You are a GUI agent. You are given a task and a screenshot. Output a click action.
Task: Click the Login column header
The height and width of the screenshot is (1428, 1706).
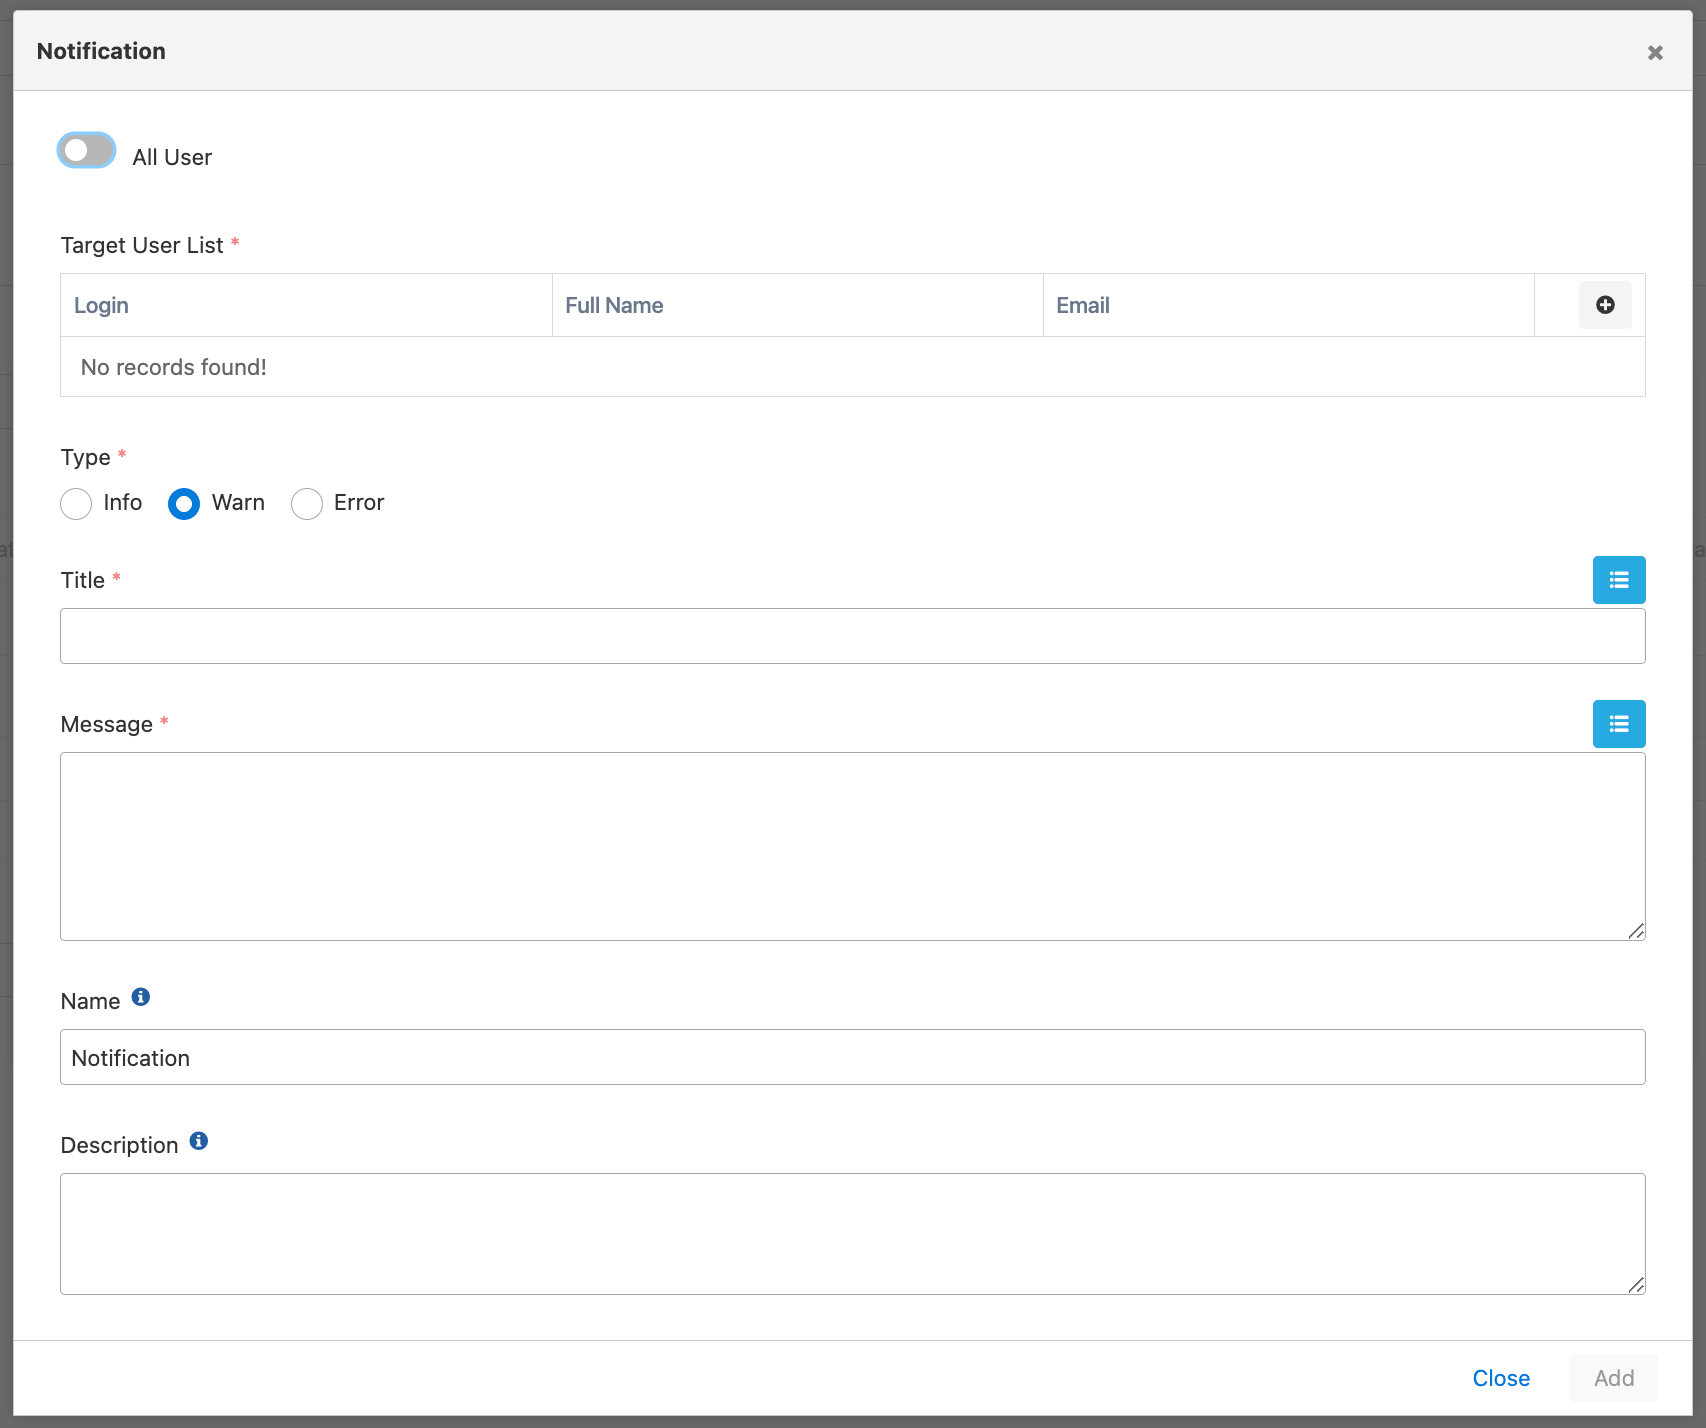(x=100, y=305)
